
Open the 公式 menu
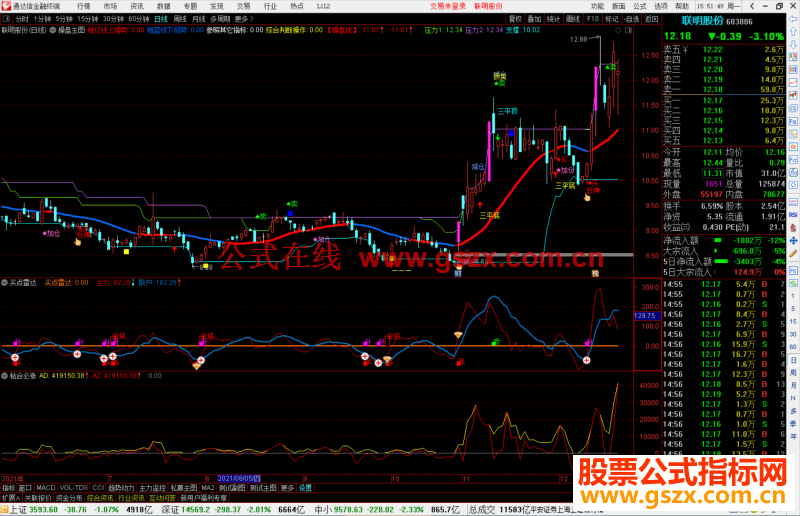click(640, 6)
